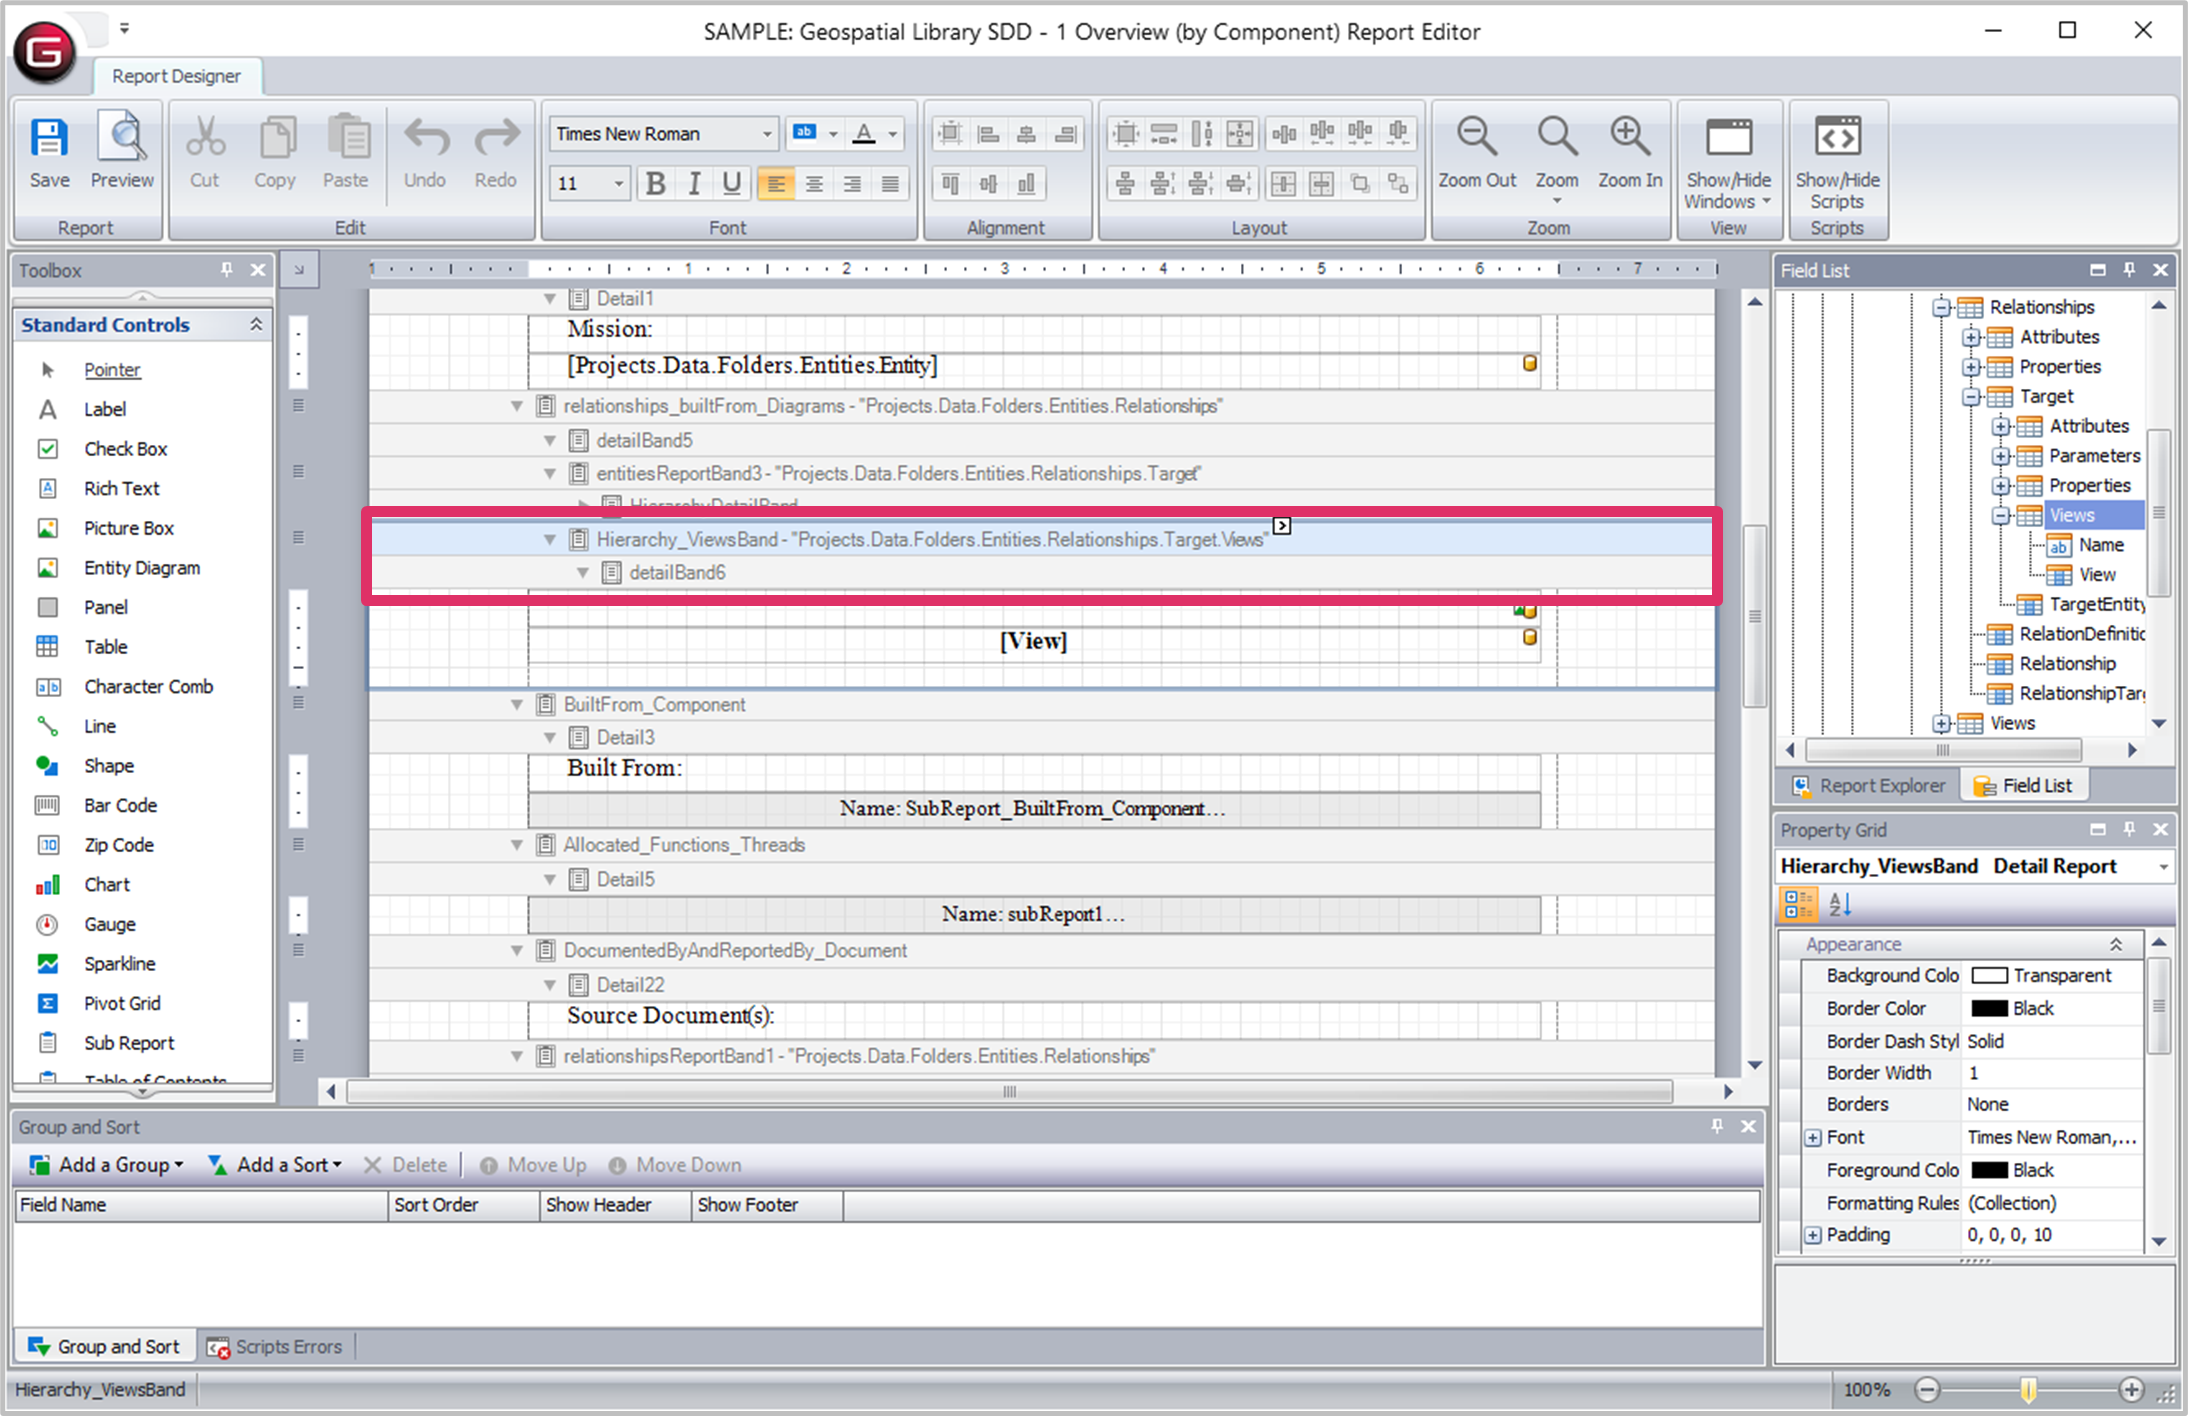Select the Gauge control in Toolbox
The width and height of the screenshot is (2188, 1416).
click(109, 924)
